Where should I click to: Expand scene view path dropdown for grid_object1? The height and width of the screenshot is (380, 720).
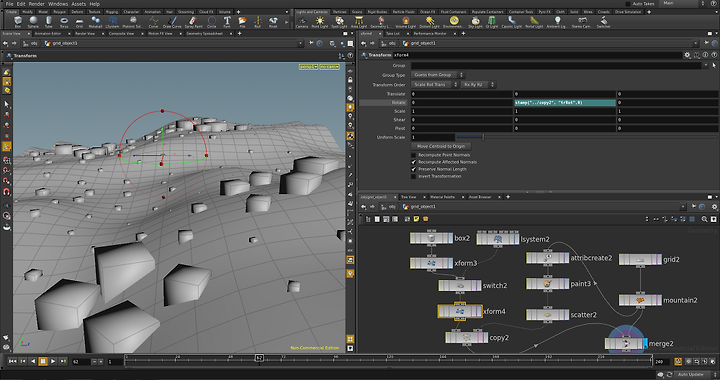(x=301, y=43)
